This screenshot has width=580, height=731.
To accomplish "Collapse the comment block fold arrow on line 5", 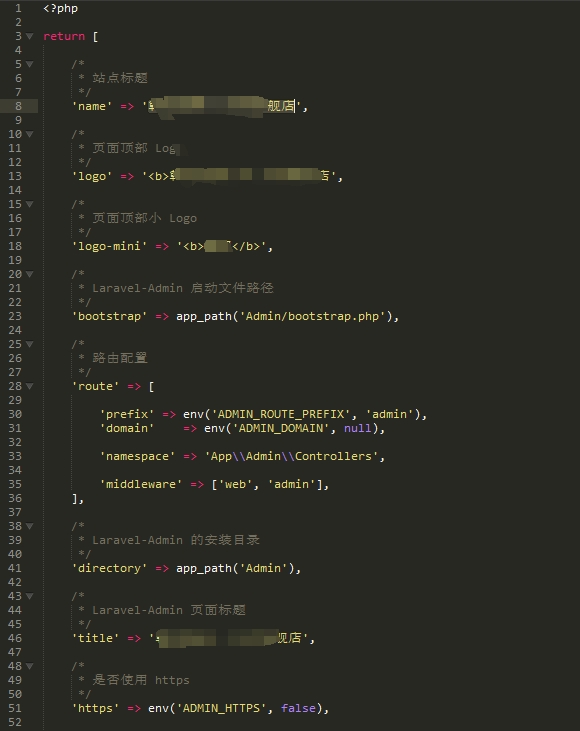I will [x=30, y=64].
